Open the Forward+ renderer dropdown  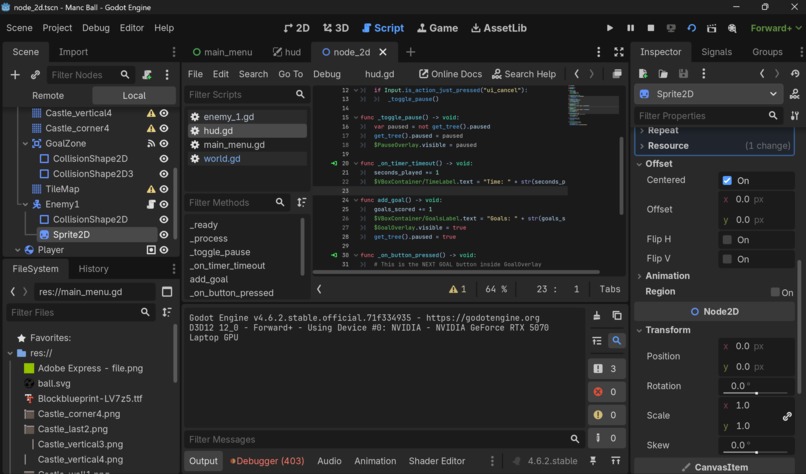(776, 28)
